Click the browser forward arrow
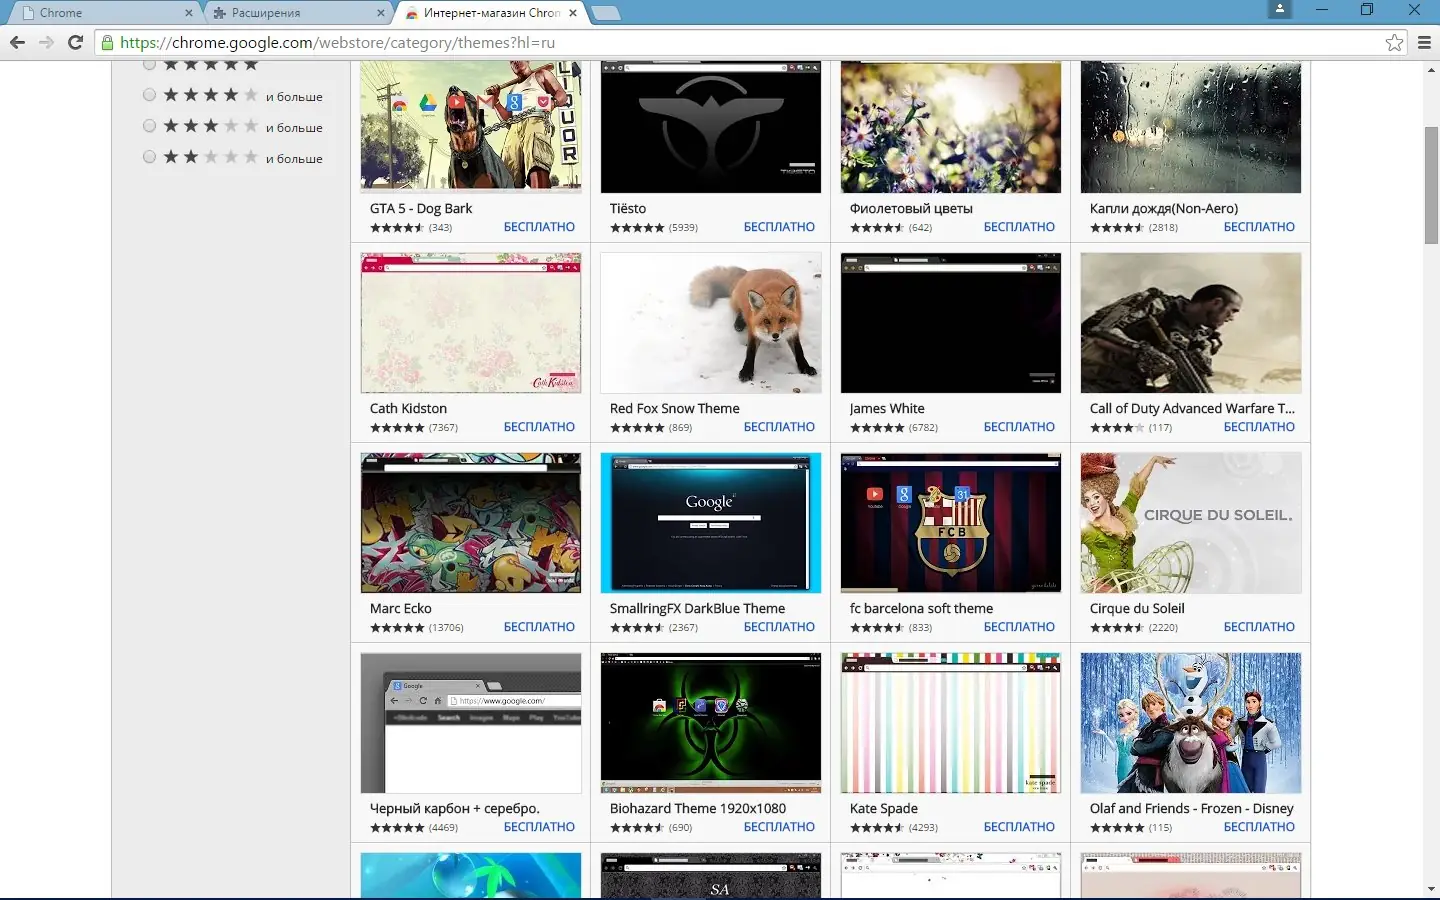Screen dimensions: 1440x900 coord(46,42)
